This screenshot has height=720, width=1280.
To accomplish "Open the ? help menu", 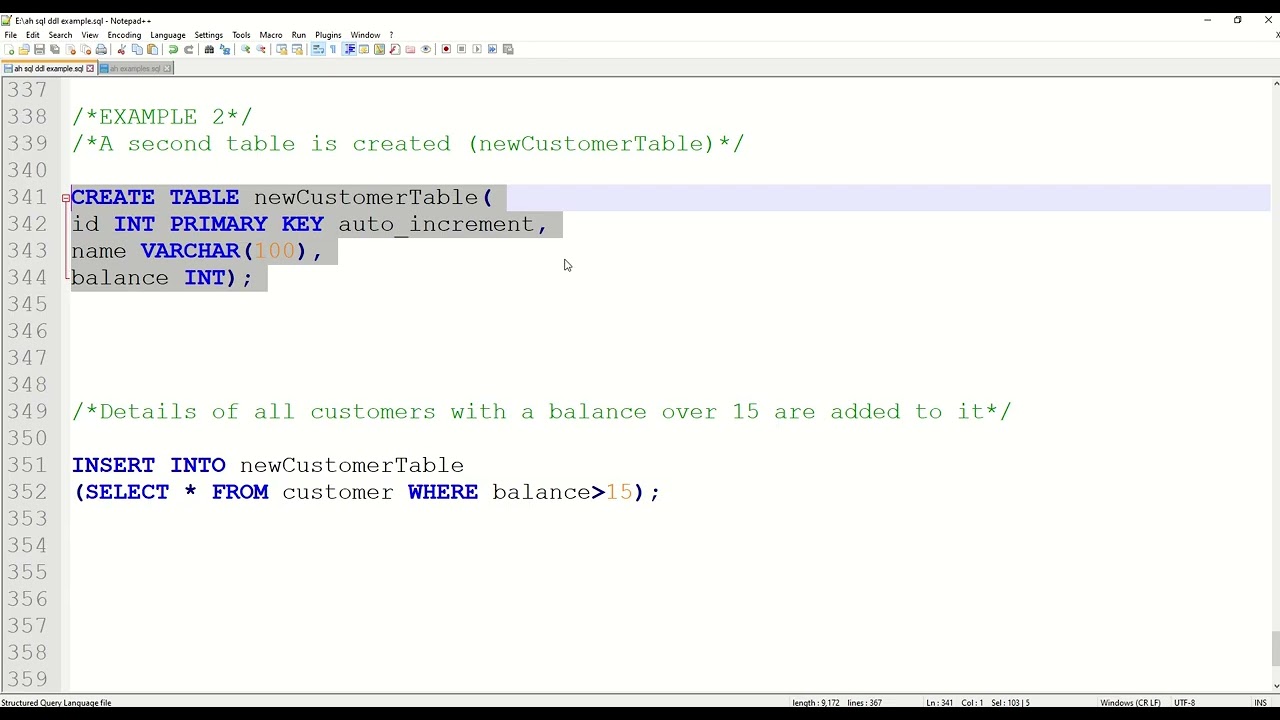I will (x=391, y=35).
